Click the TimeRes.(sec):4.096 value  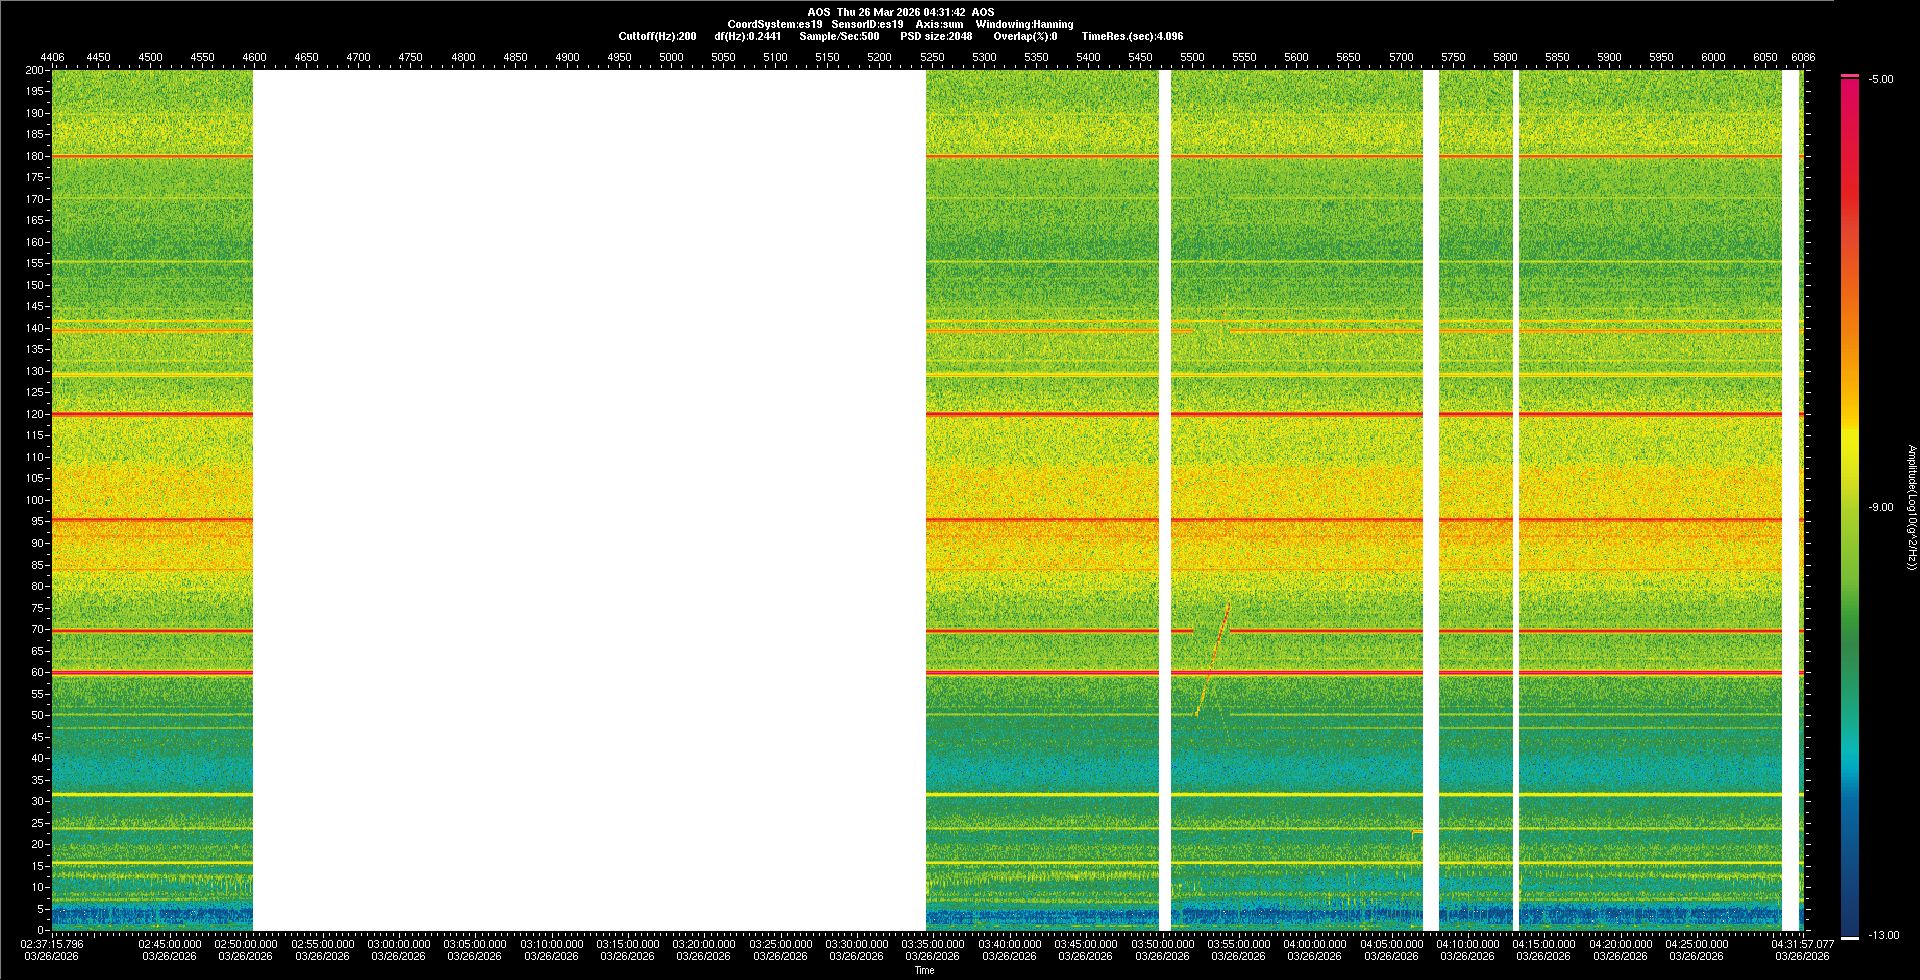coord(1132,36)
